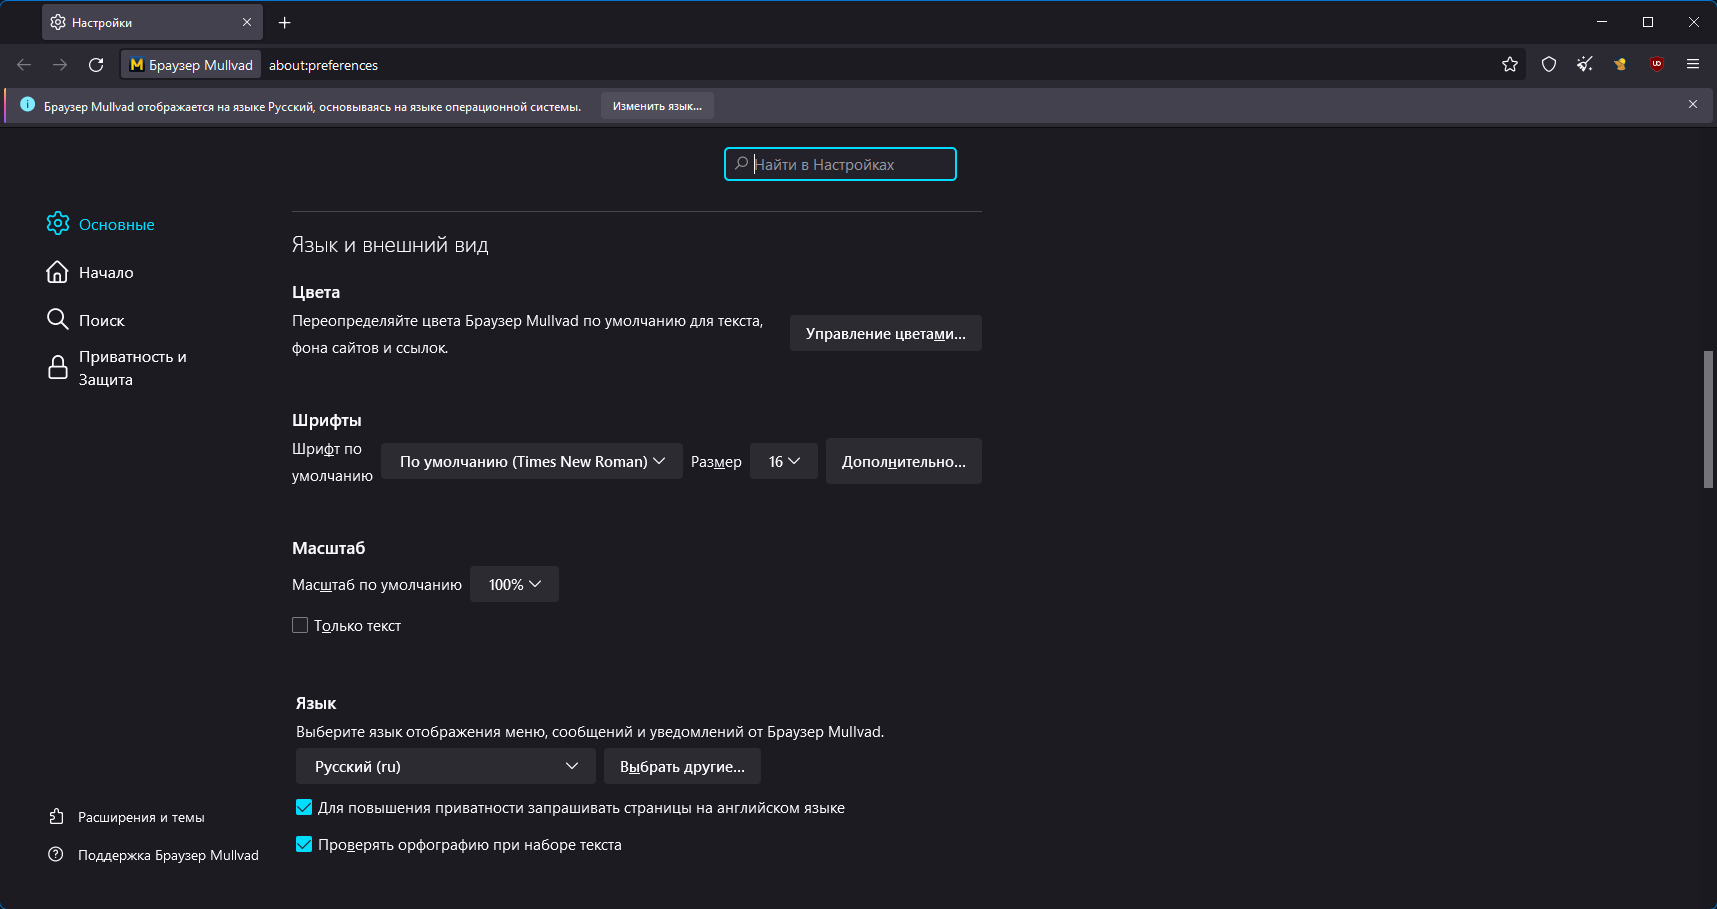Open the uBlock Origin toolbar icon

pos(1657,65)
